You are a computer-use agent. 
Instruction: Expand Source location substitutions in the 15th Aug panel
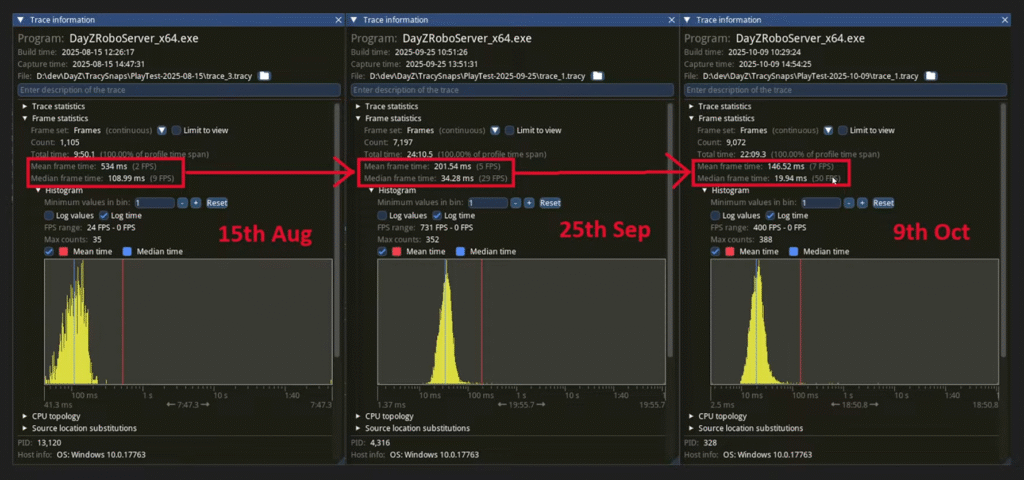tap(25, 428)
